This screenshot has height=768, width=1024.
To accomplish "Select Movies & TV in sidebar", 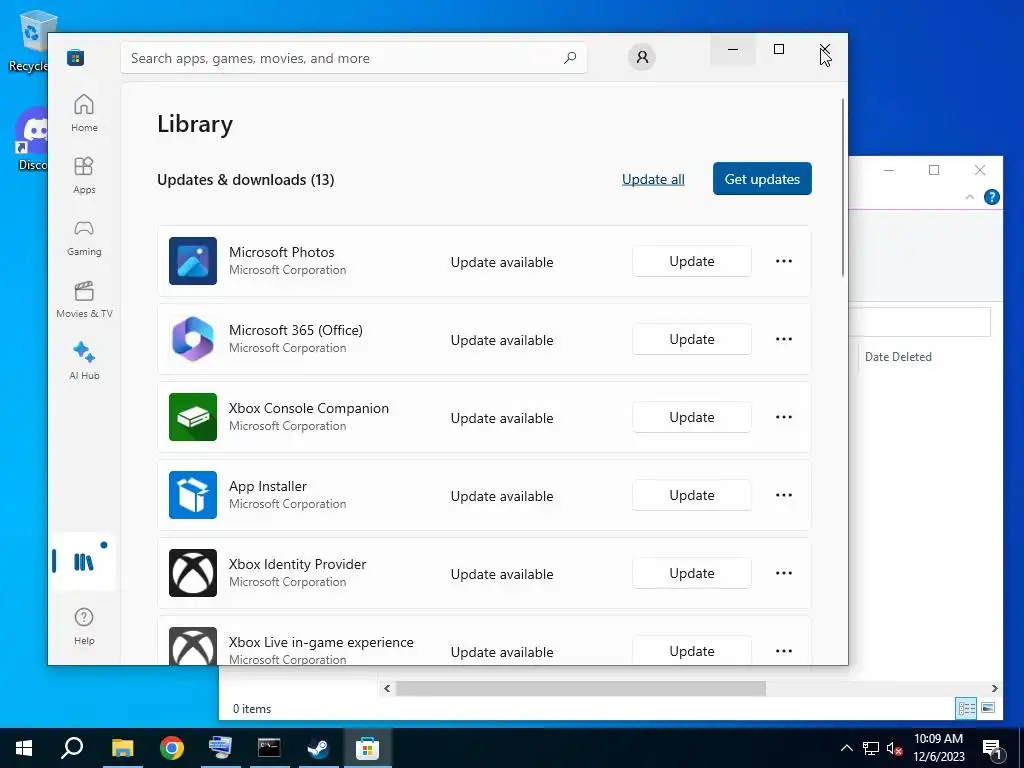I will (x=84, y=299).
